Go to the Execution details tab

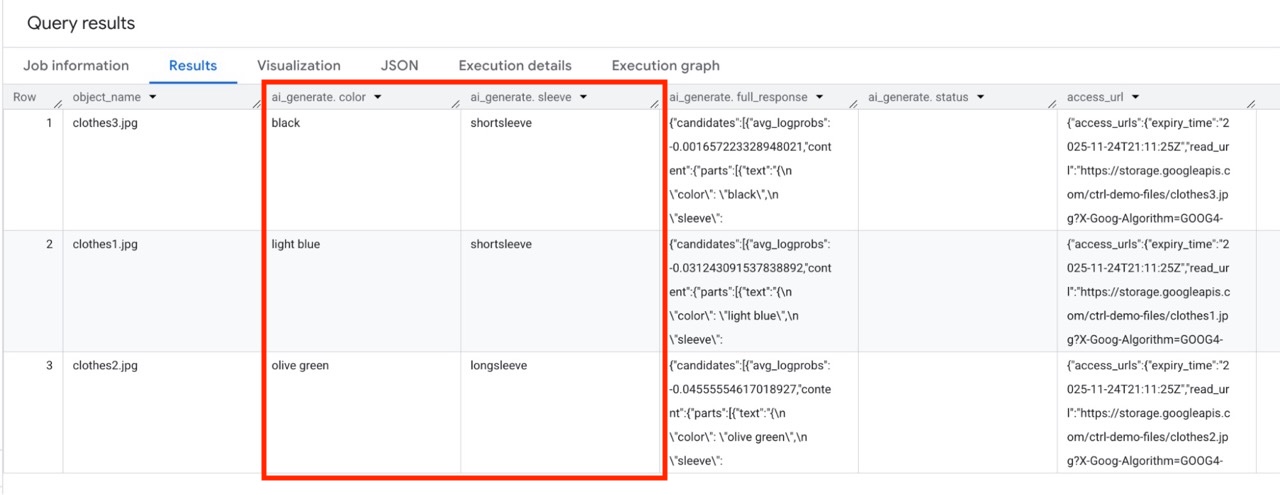(x=515, y=66)
